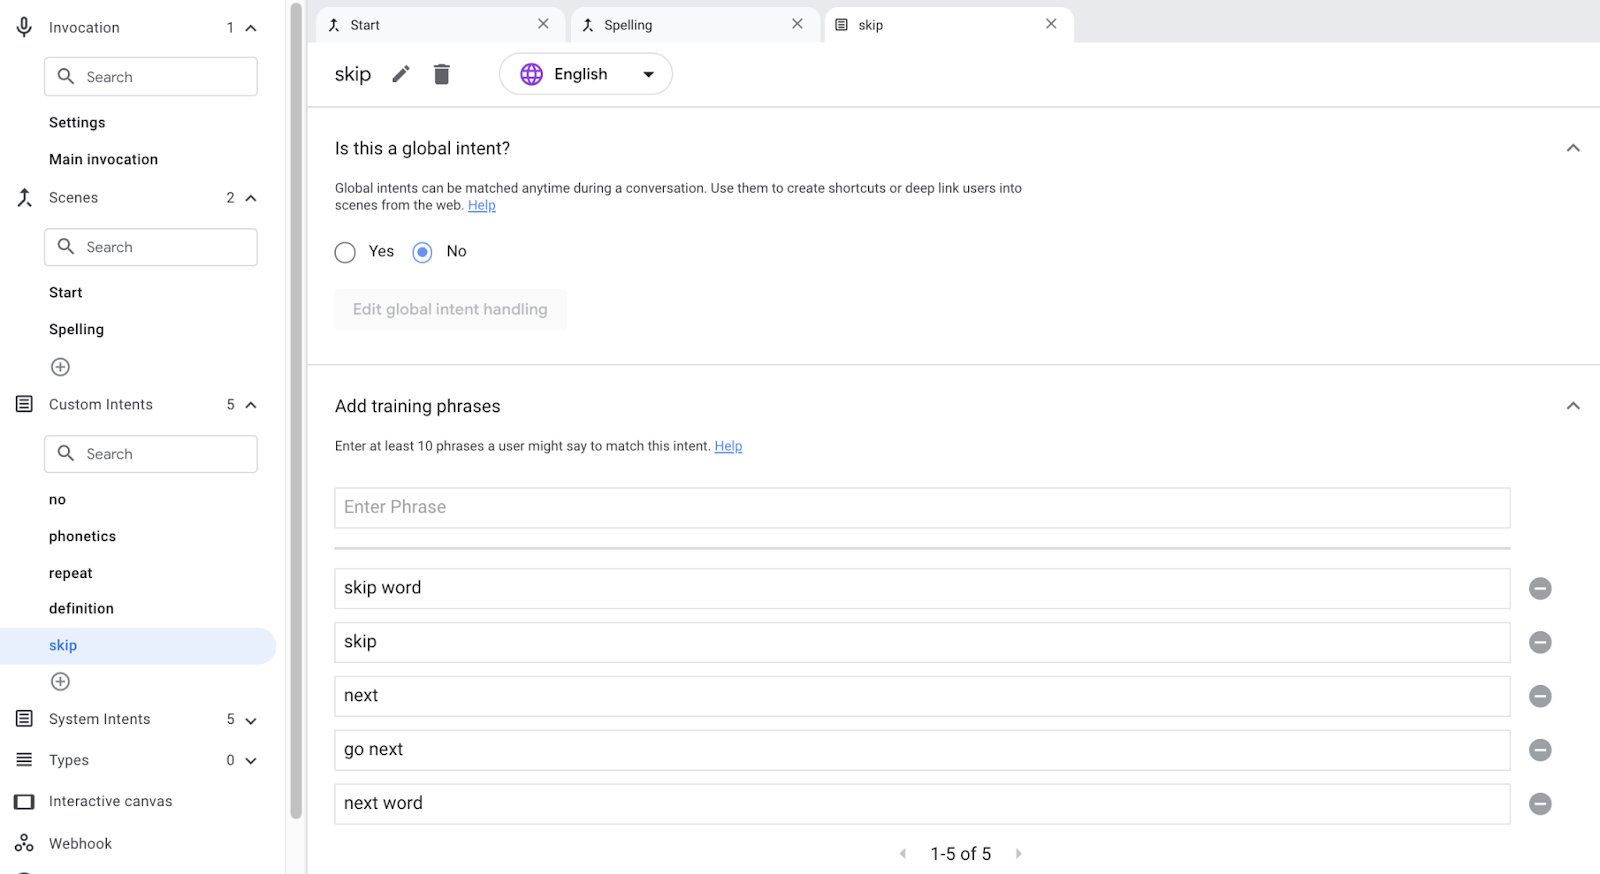Click the pencil icon to rename skip intent
1600x874 pixels.
(401, 74)
